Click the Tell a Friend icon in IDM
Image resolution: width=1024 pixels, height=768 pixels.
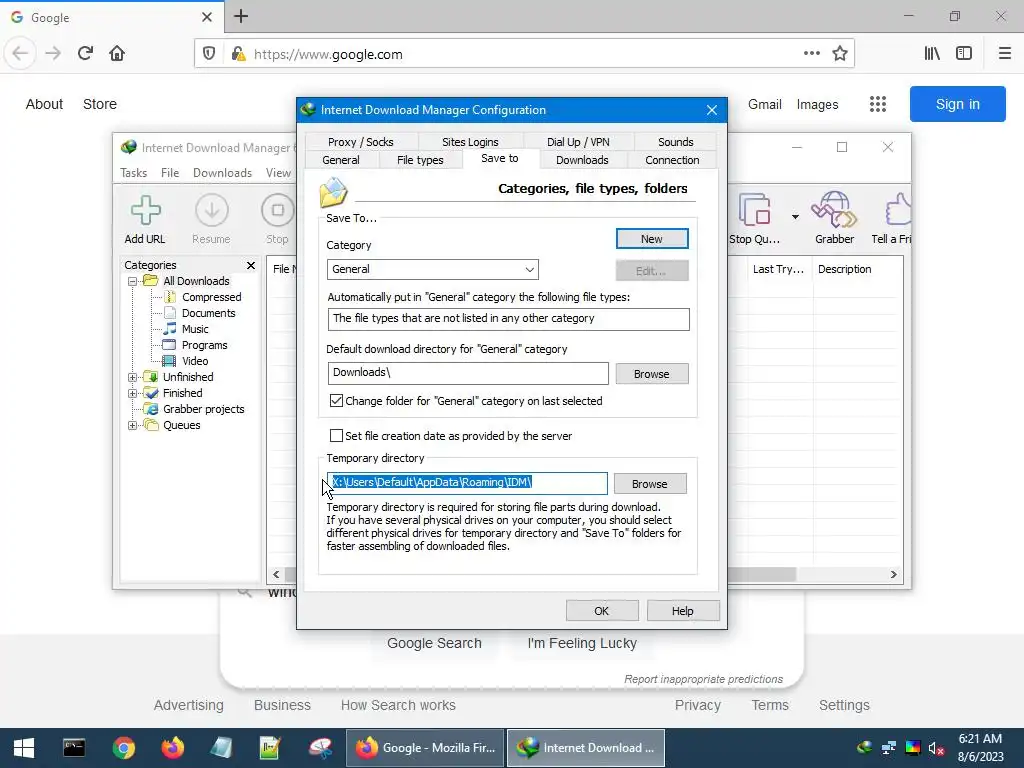pyautogui.click(x=891, y=219)
